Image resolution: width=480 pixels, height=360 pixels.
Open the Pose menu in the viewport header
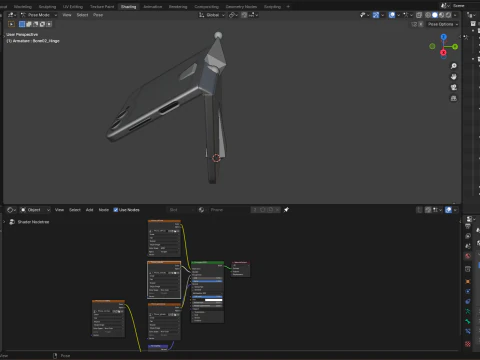click(98, 15)
